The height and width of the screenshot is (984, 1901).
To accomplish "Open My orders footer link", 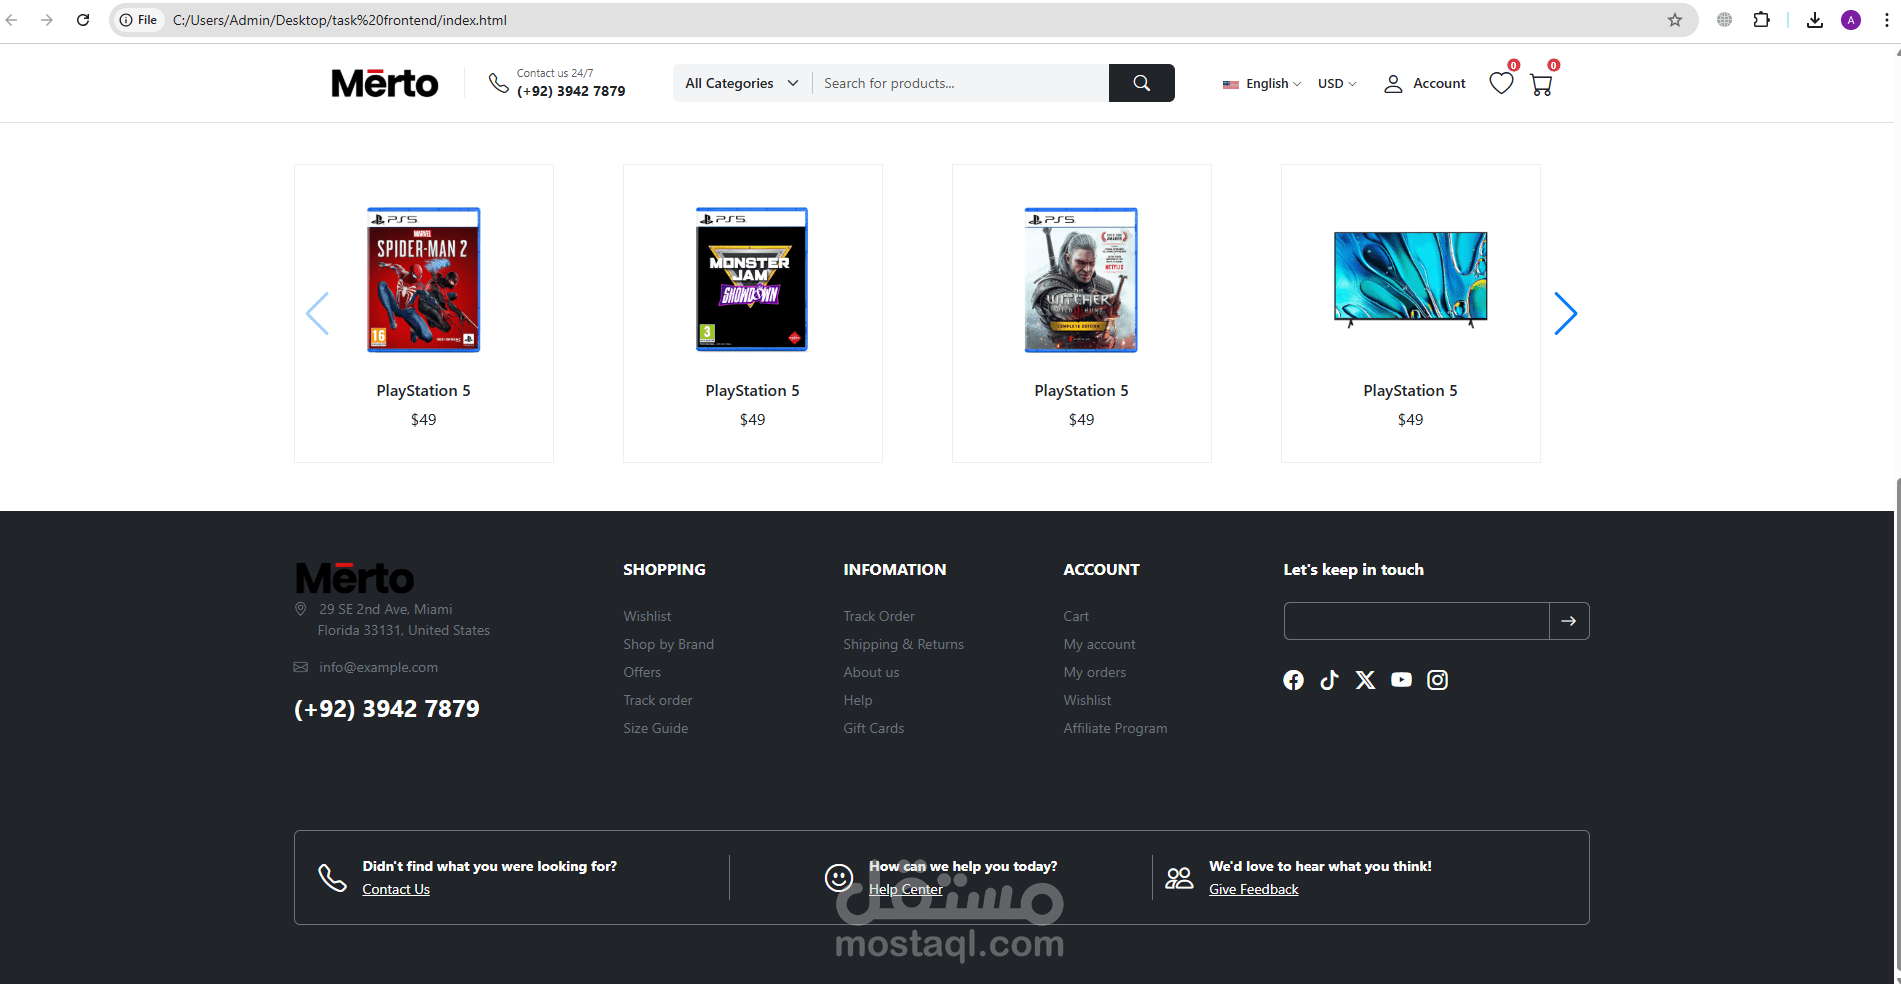I will pyautogui.click(x=1094, y=672).
